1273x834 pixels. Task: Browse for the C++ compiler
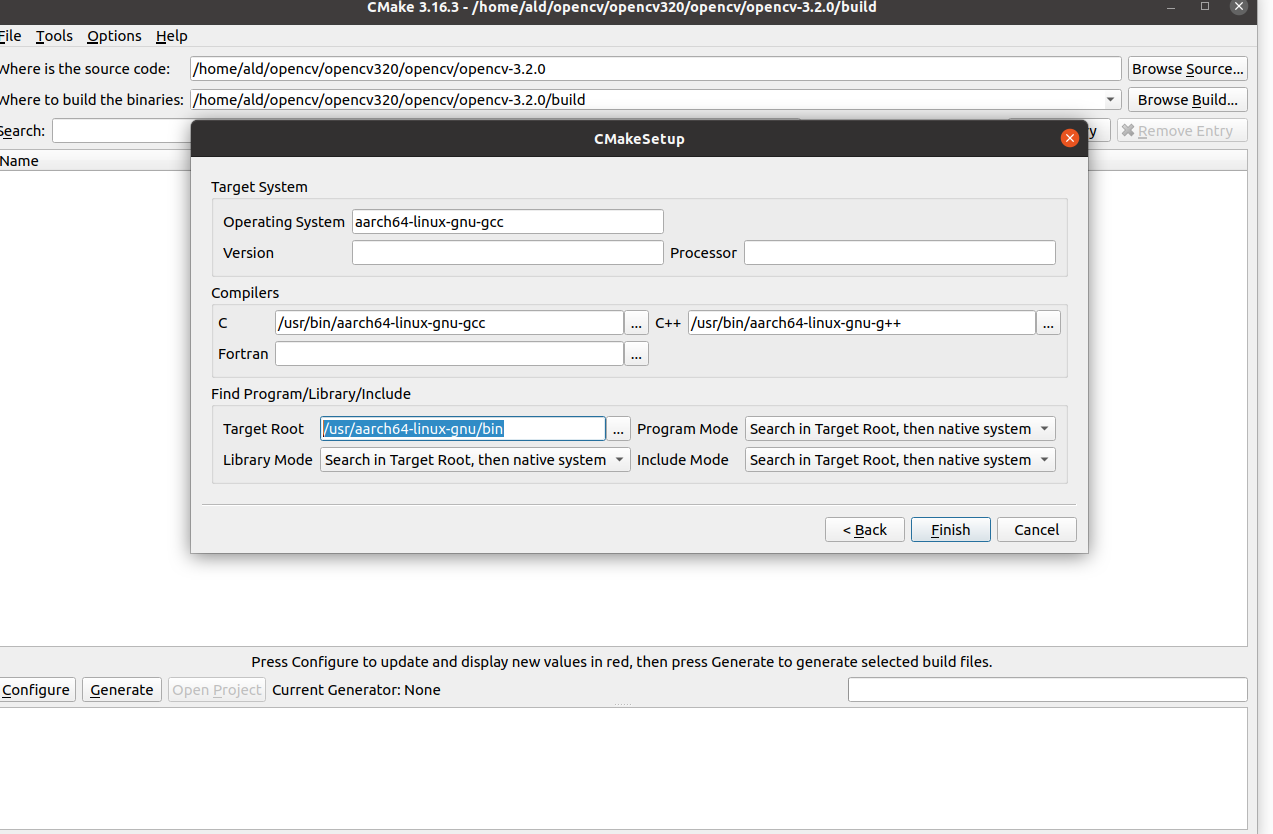pyautogui.click(x=1048, y=323)
